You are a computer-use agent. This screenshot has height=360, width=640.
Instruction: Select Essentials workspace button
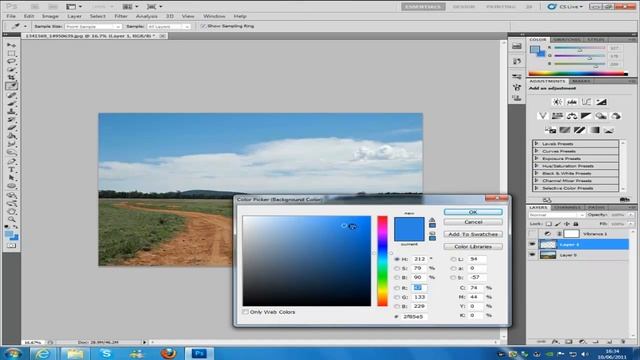(x=423, y=7)
